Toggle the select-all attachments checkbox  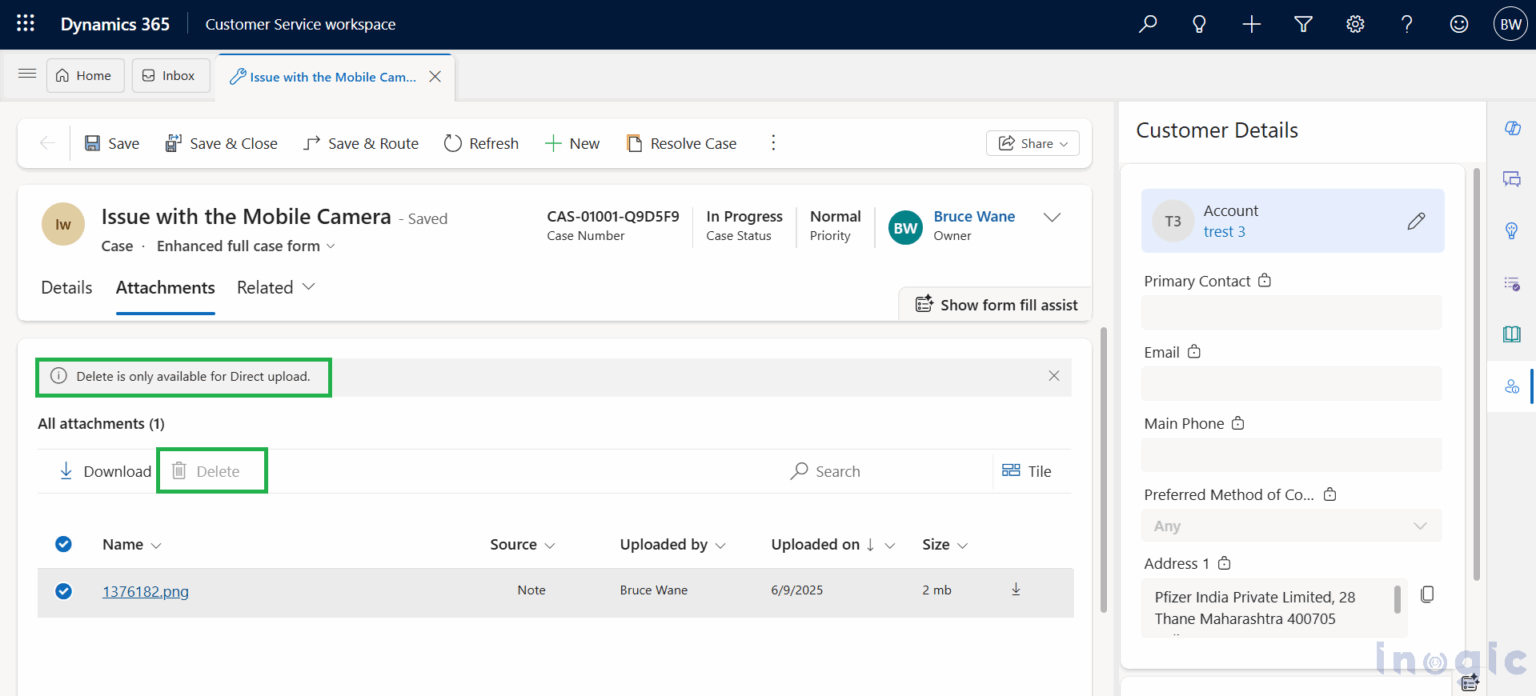click(63, 544)
